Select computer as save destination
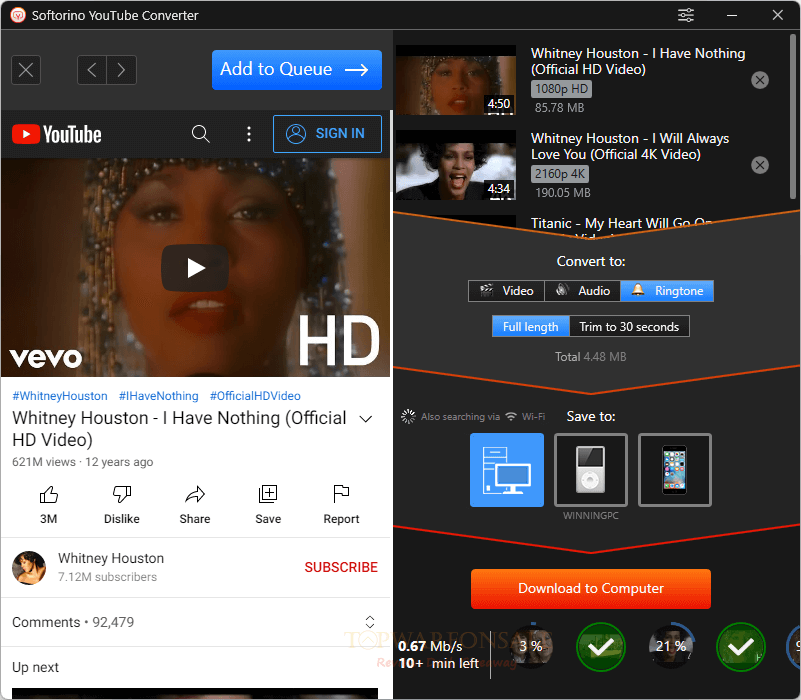 tap(507, 470)
